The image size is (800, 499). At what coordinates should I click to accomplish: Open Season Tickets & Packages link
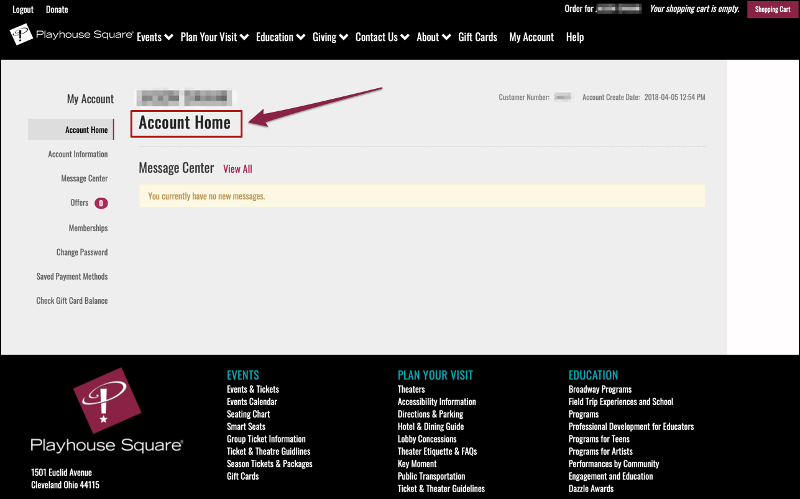(269, 464)
